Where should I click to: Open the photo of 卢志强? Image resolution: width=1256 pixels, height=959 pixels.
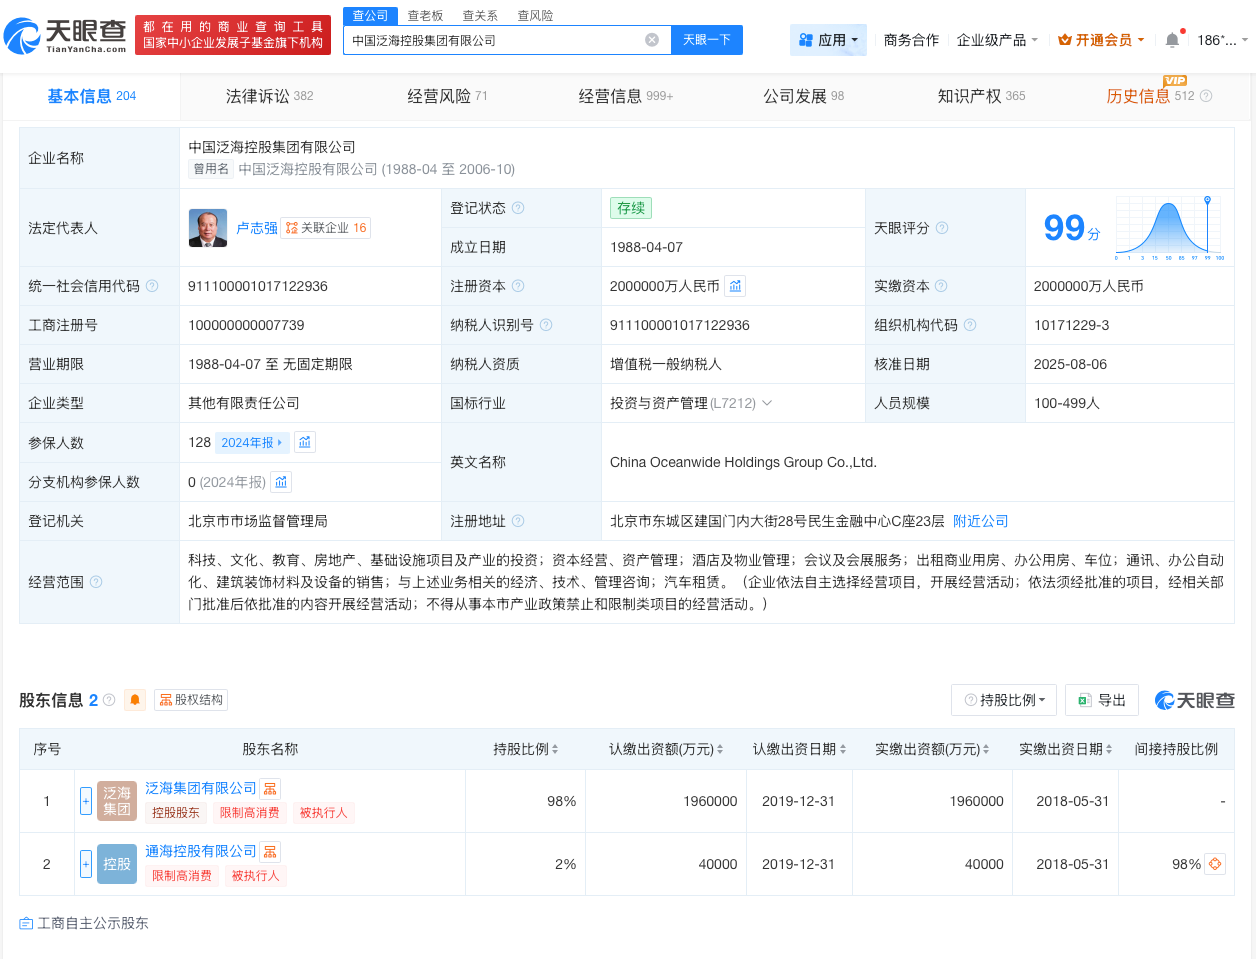(208, 228)
